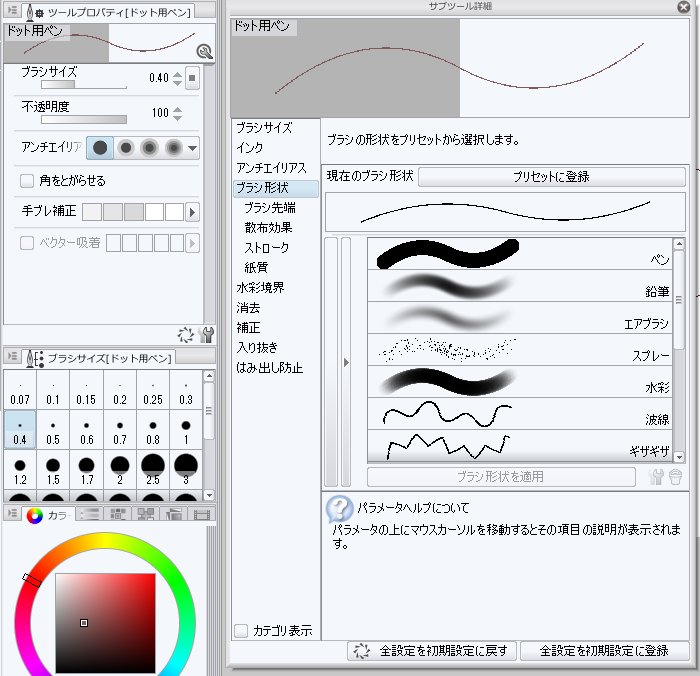Open the 水彩境界 category
Viewport: 700px width, 676px height.
coord(260,288)
